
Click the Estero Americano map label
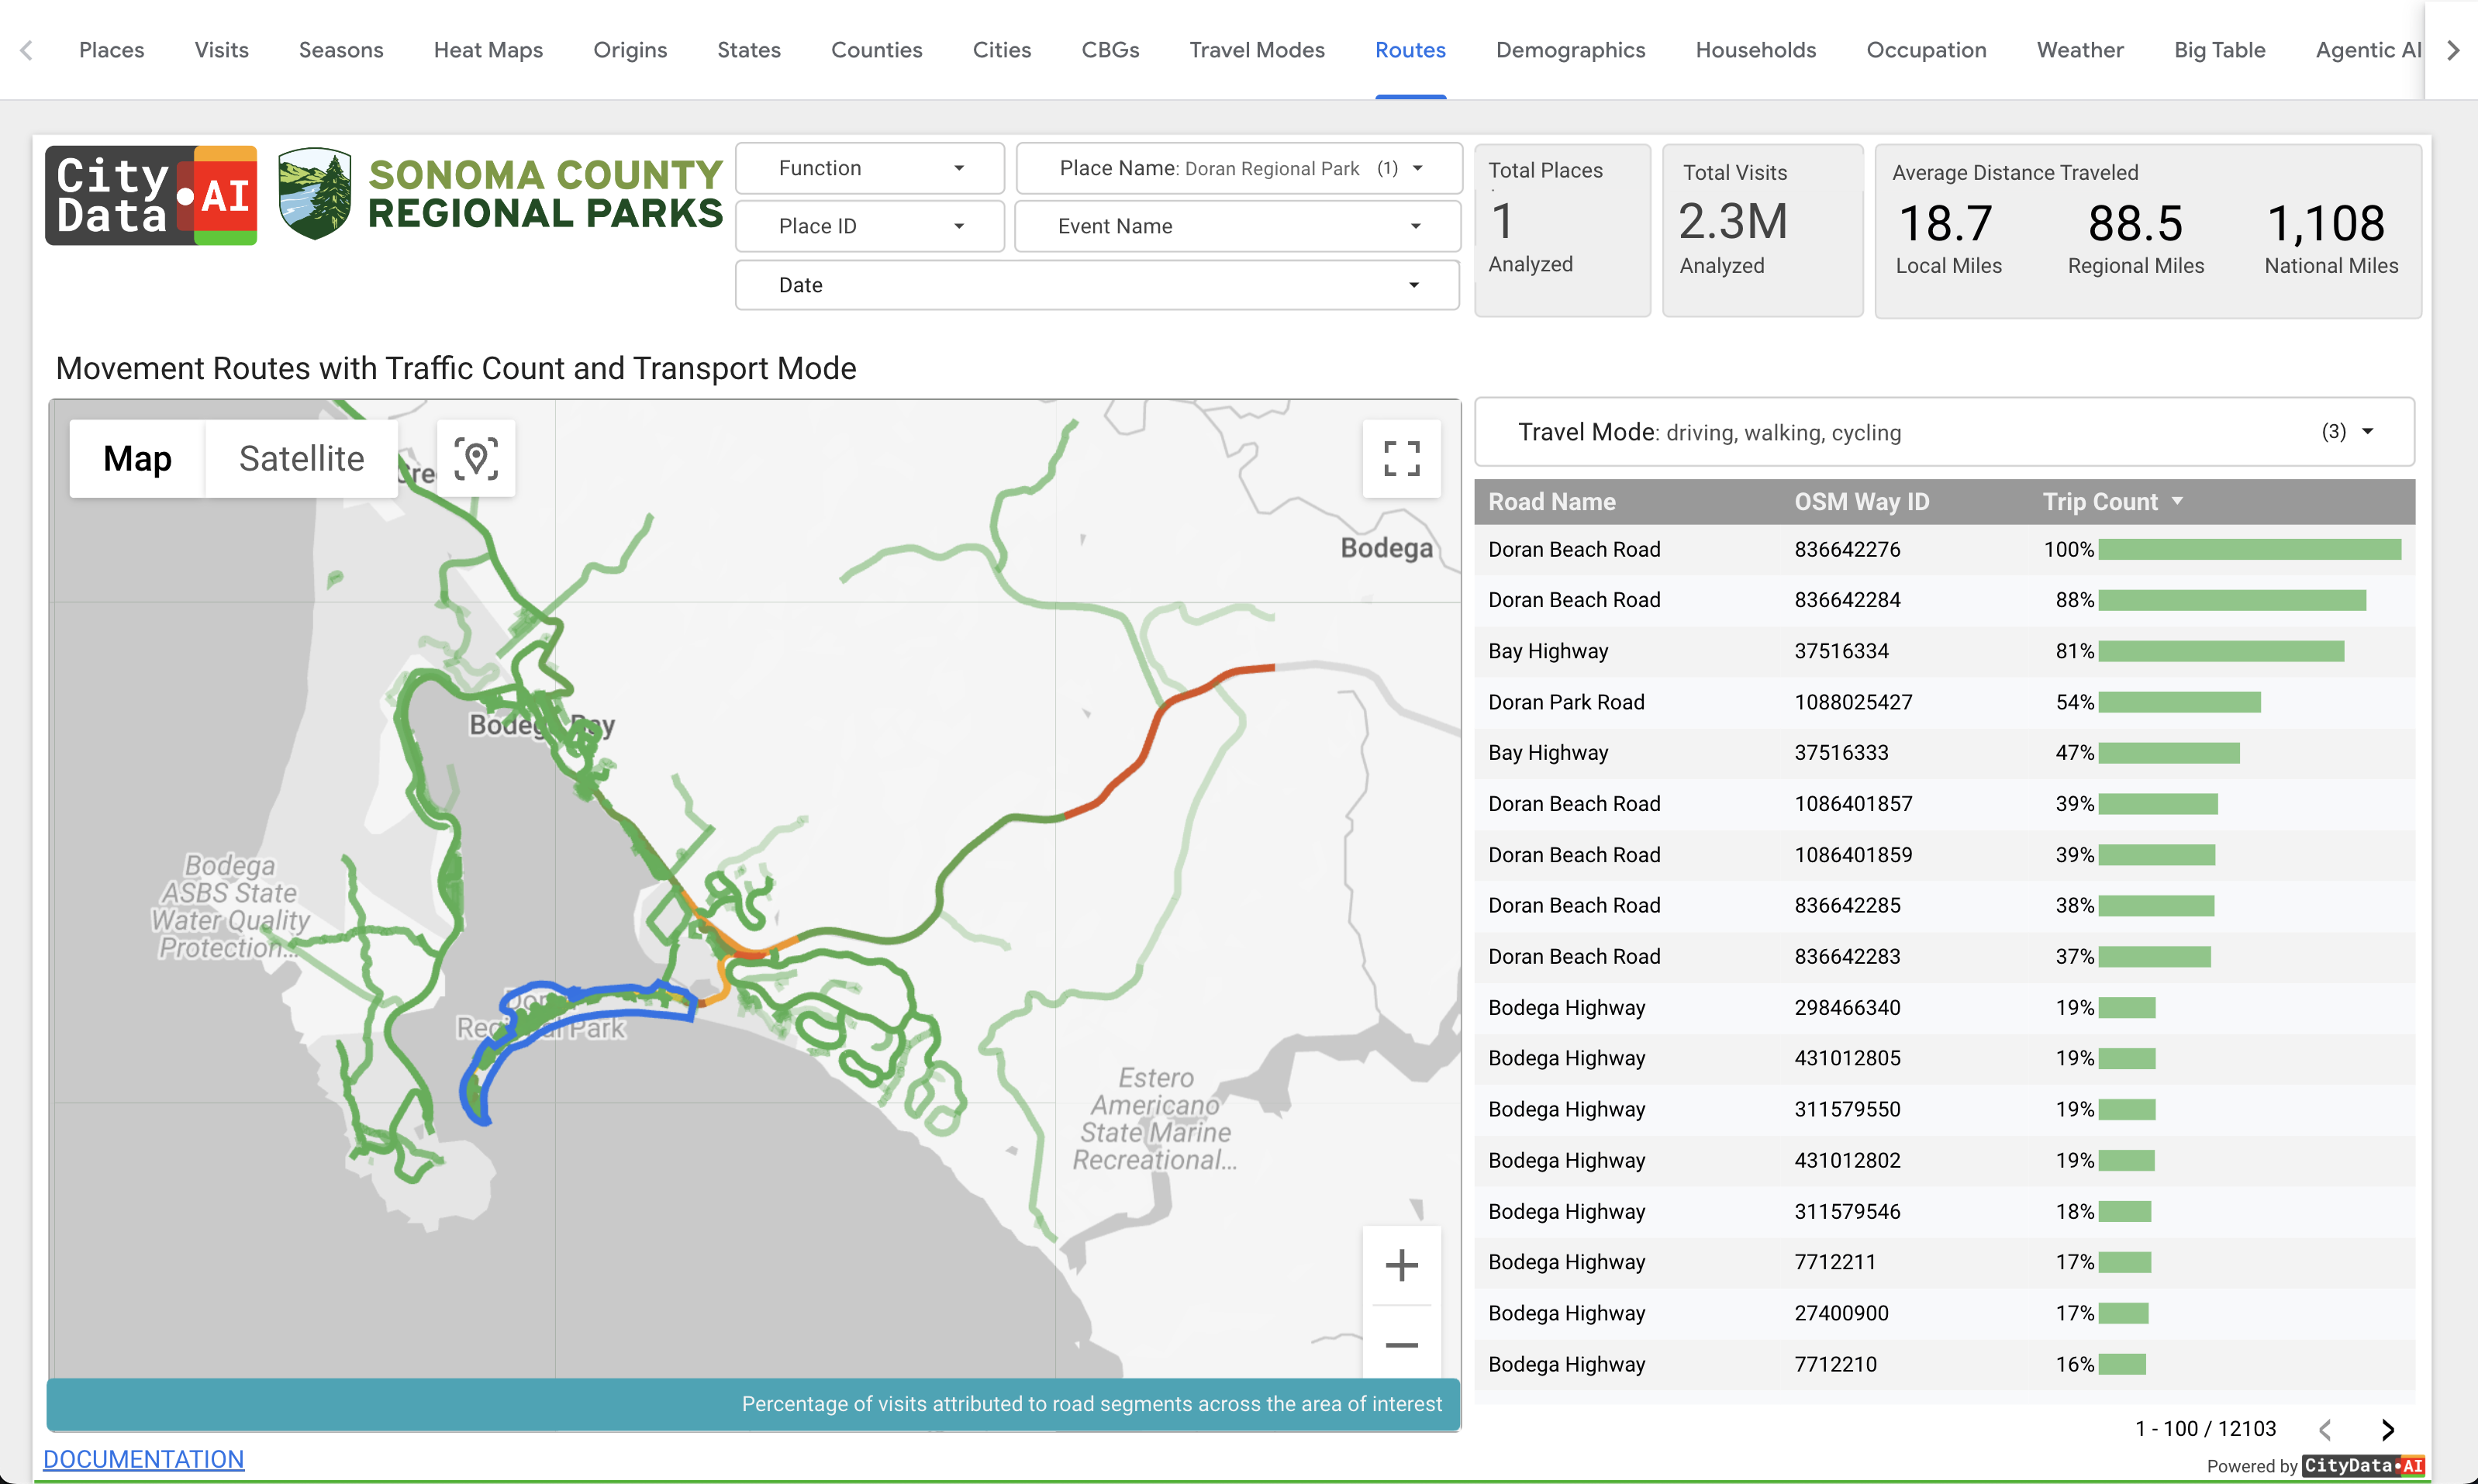1155,1119
